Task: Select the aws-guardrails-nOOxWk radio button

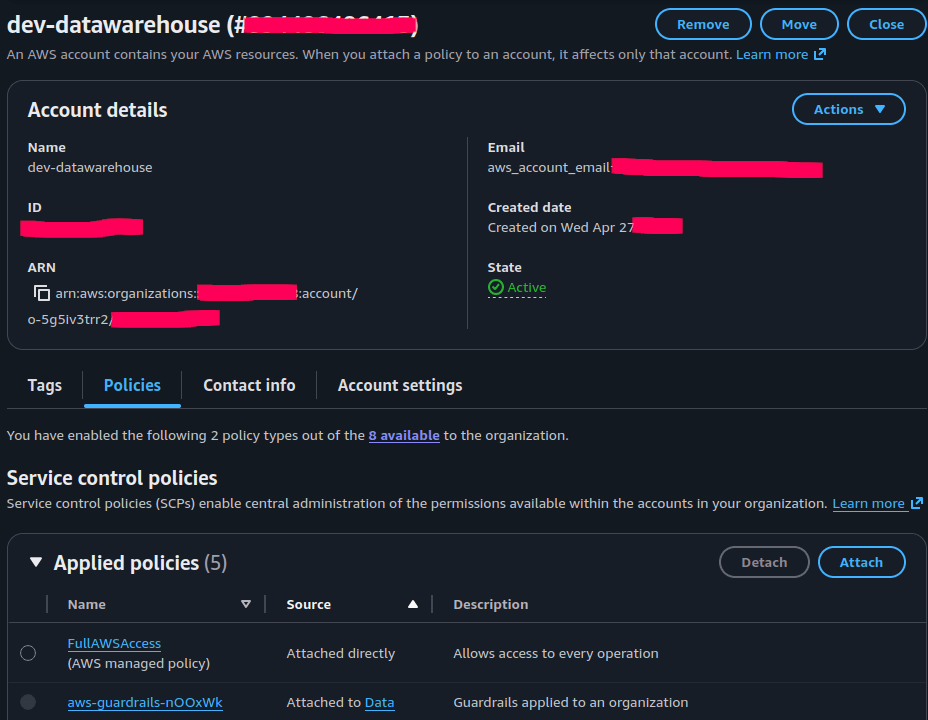Action: click(28, 702)
